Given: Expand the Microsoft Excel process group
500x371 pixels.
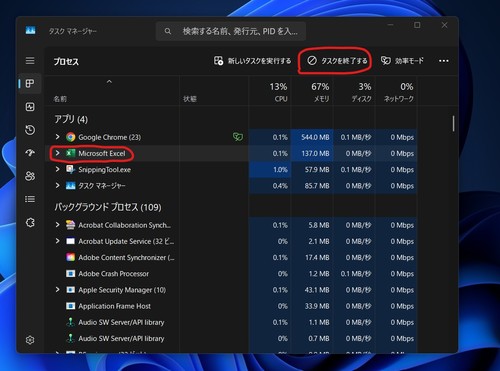Looking at the screenshot, I should (x=57, y=153).
